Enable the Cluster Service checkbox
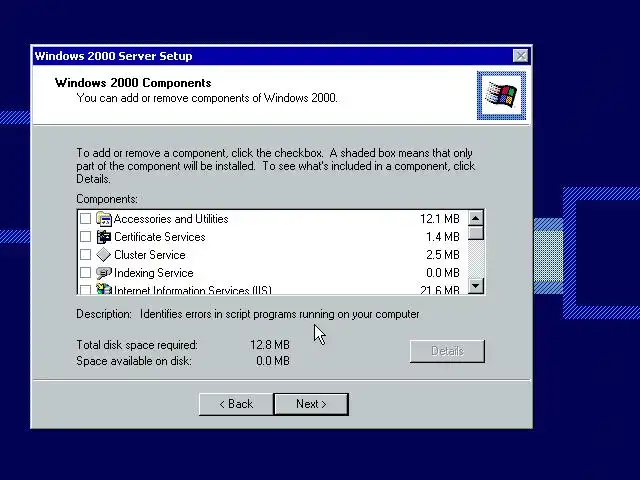The image size is (640, 480). 85,255
